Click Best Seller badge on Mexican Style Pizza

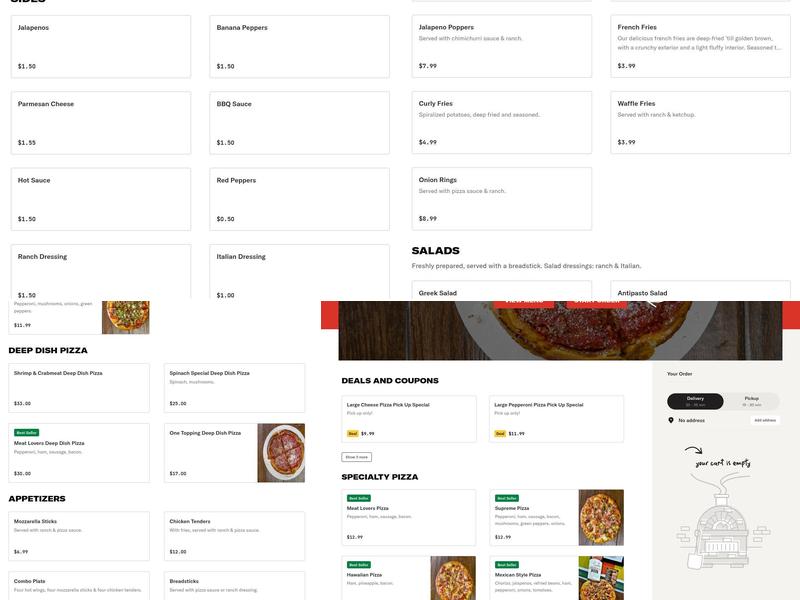(507, 563)
